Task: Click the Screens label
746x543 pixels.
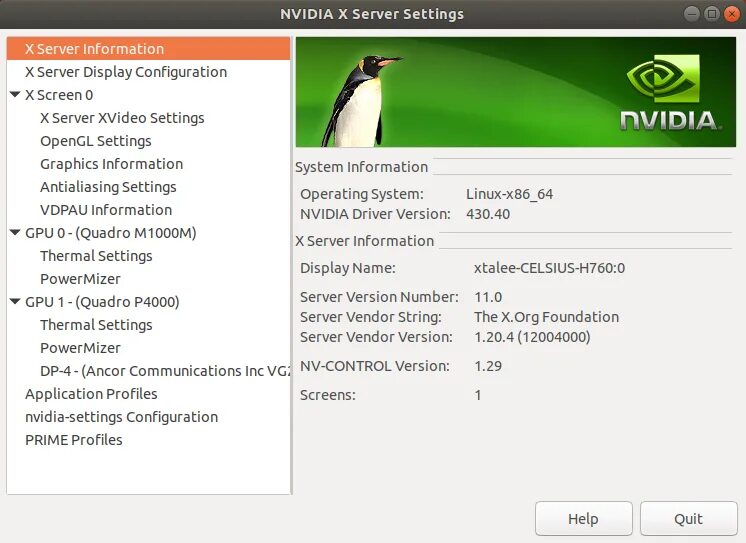Action: [328, 395]
